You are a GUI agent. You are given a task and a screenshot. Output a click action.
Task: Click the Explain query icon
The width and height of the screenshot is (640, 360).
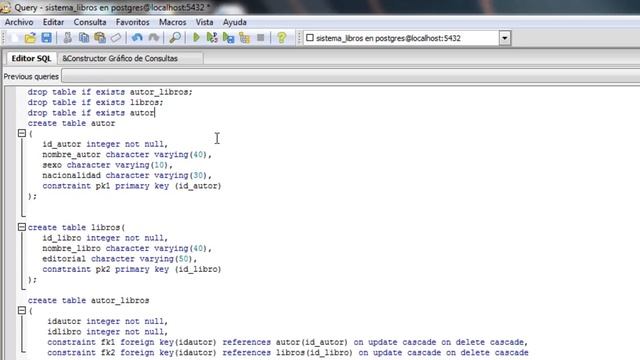tap(244, 38)
